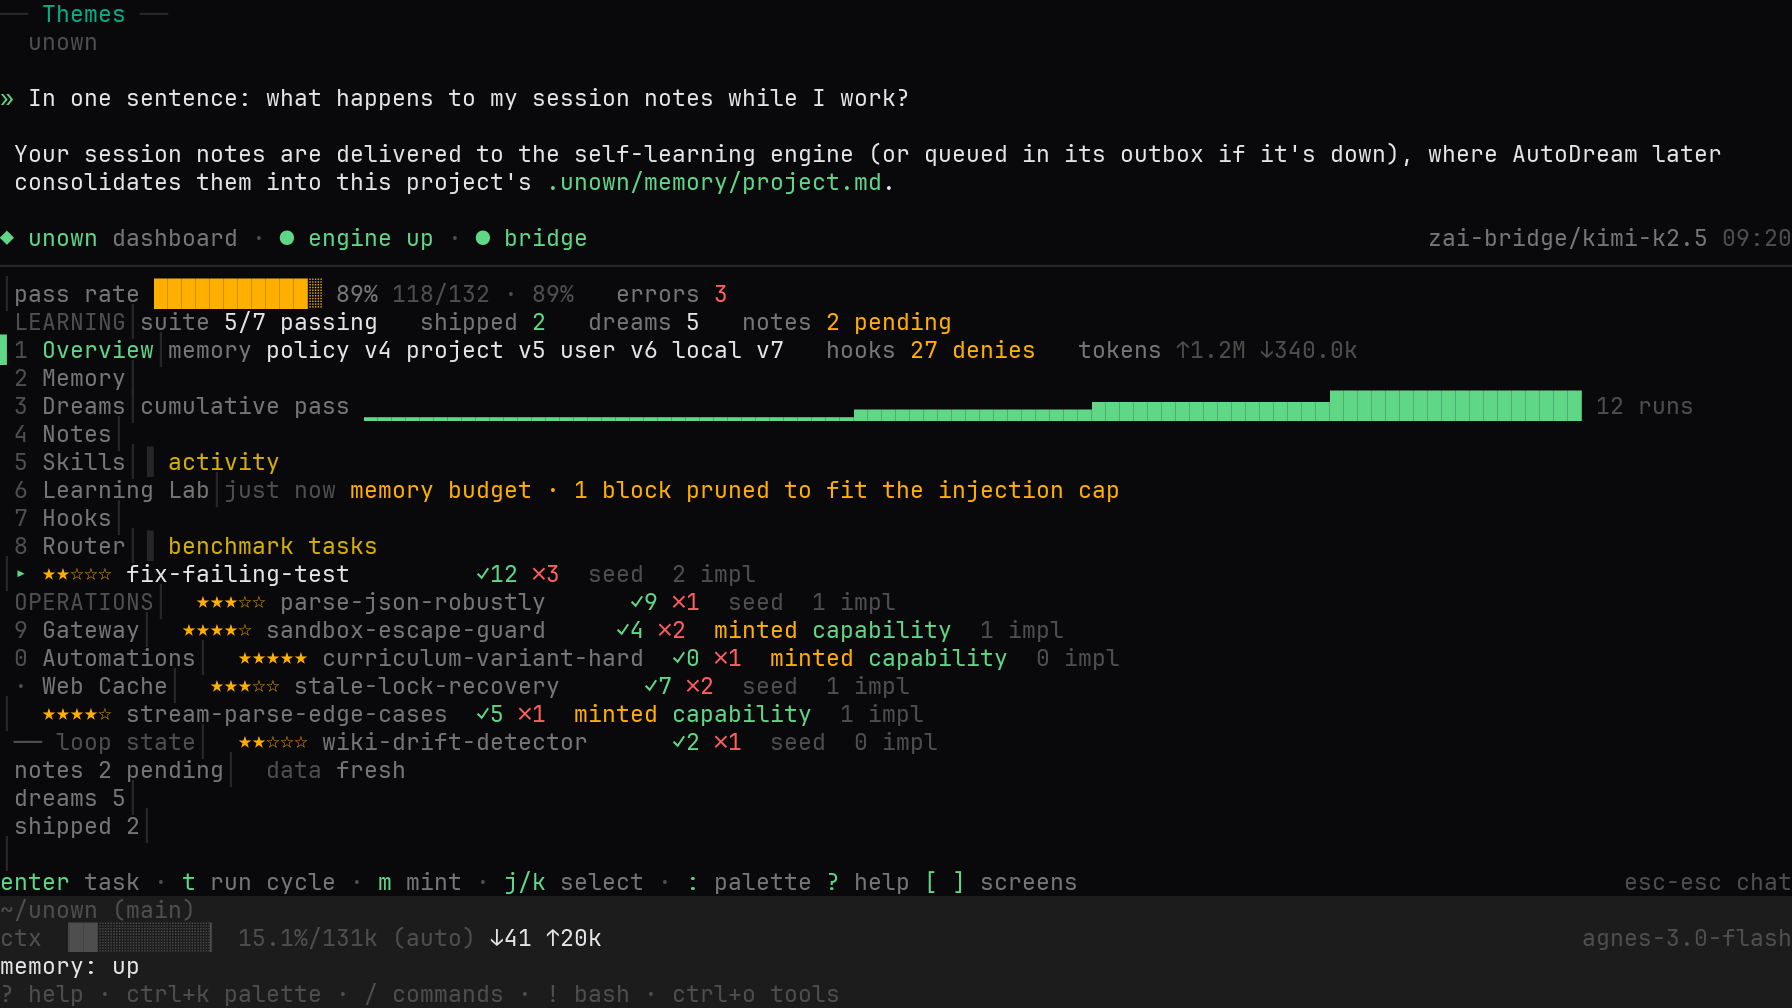The width and height of the screenshot is (1792, 1008).
Task: Open the .unown/memory/project.md file link
Action: click(x=714, y=182)
